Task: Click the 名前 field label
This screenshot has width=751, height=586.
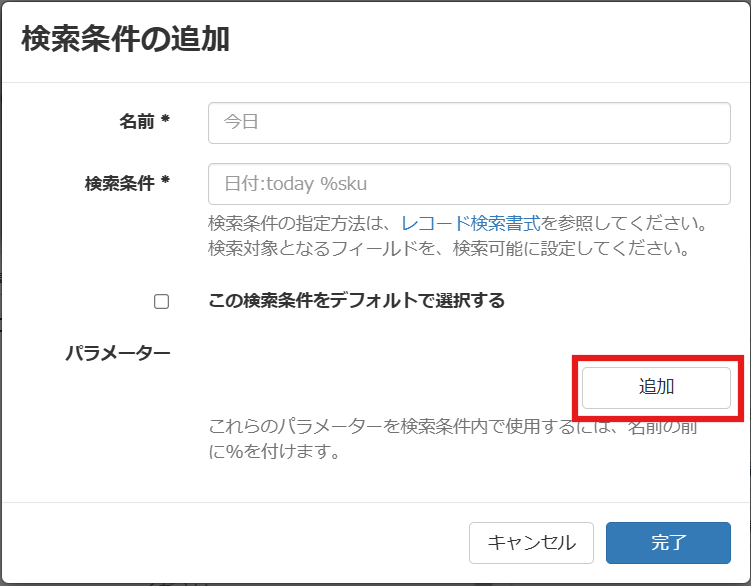Action: [x=144, y=121]
